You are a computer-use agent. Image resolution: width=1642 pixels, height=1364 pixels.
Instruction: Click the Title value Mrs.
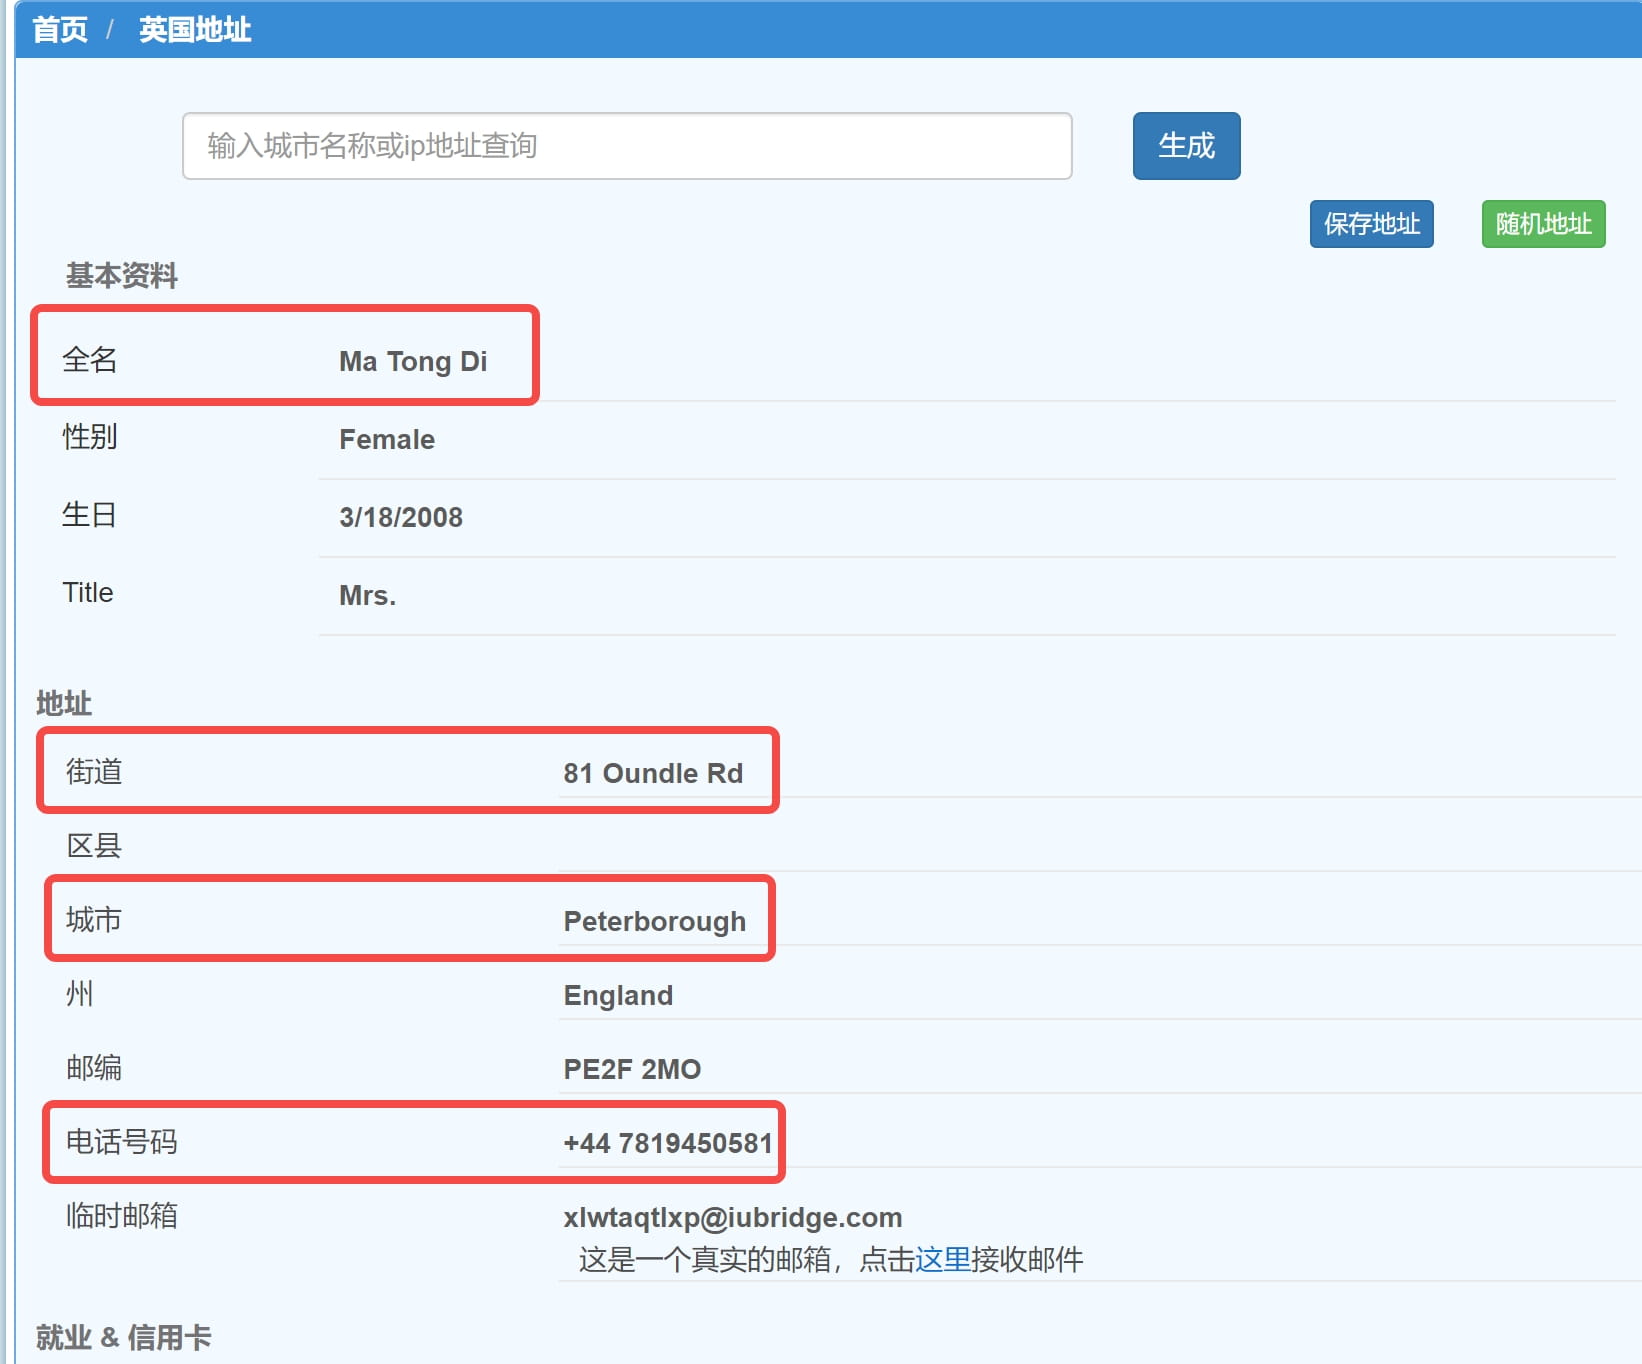368,595
